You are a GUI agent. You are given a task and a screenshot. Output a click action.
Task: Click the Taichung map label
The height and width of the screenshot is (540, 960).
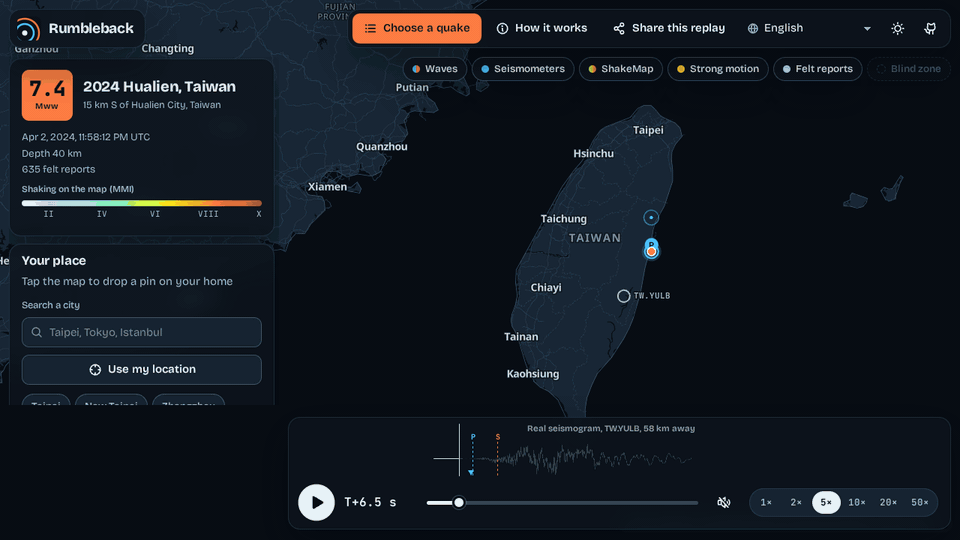coord(563,219)
